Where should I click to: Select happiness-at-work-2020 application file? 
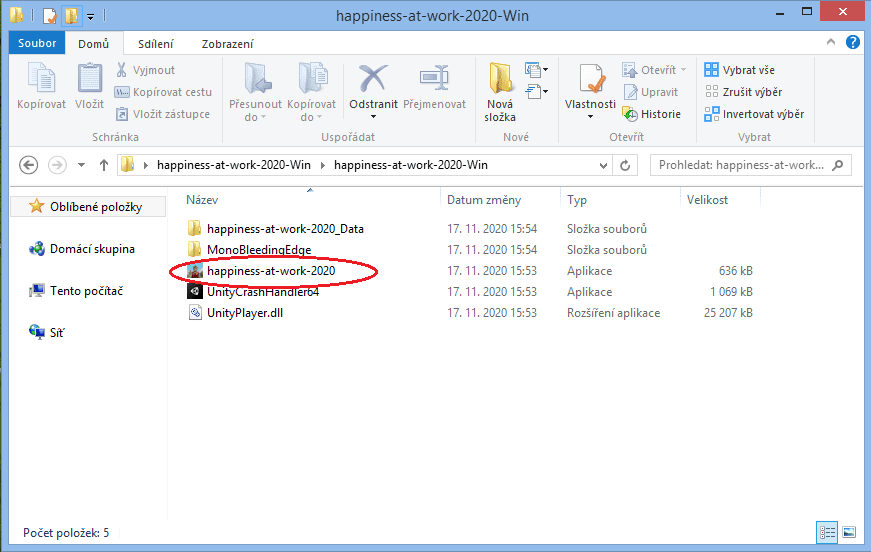(x=271, y=271)
